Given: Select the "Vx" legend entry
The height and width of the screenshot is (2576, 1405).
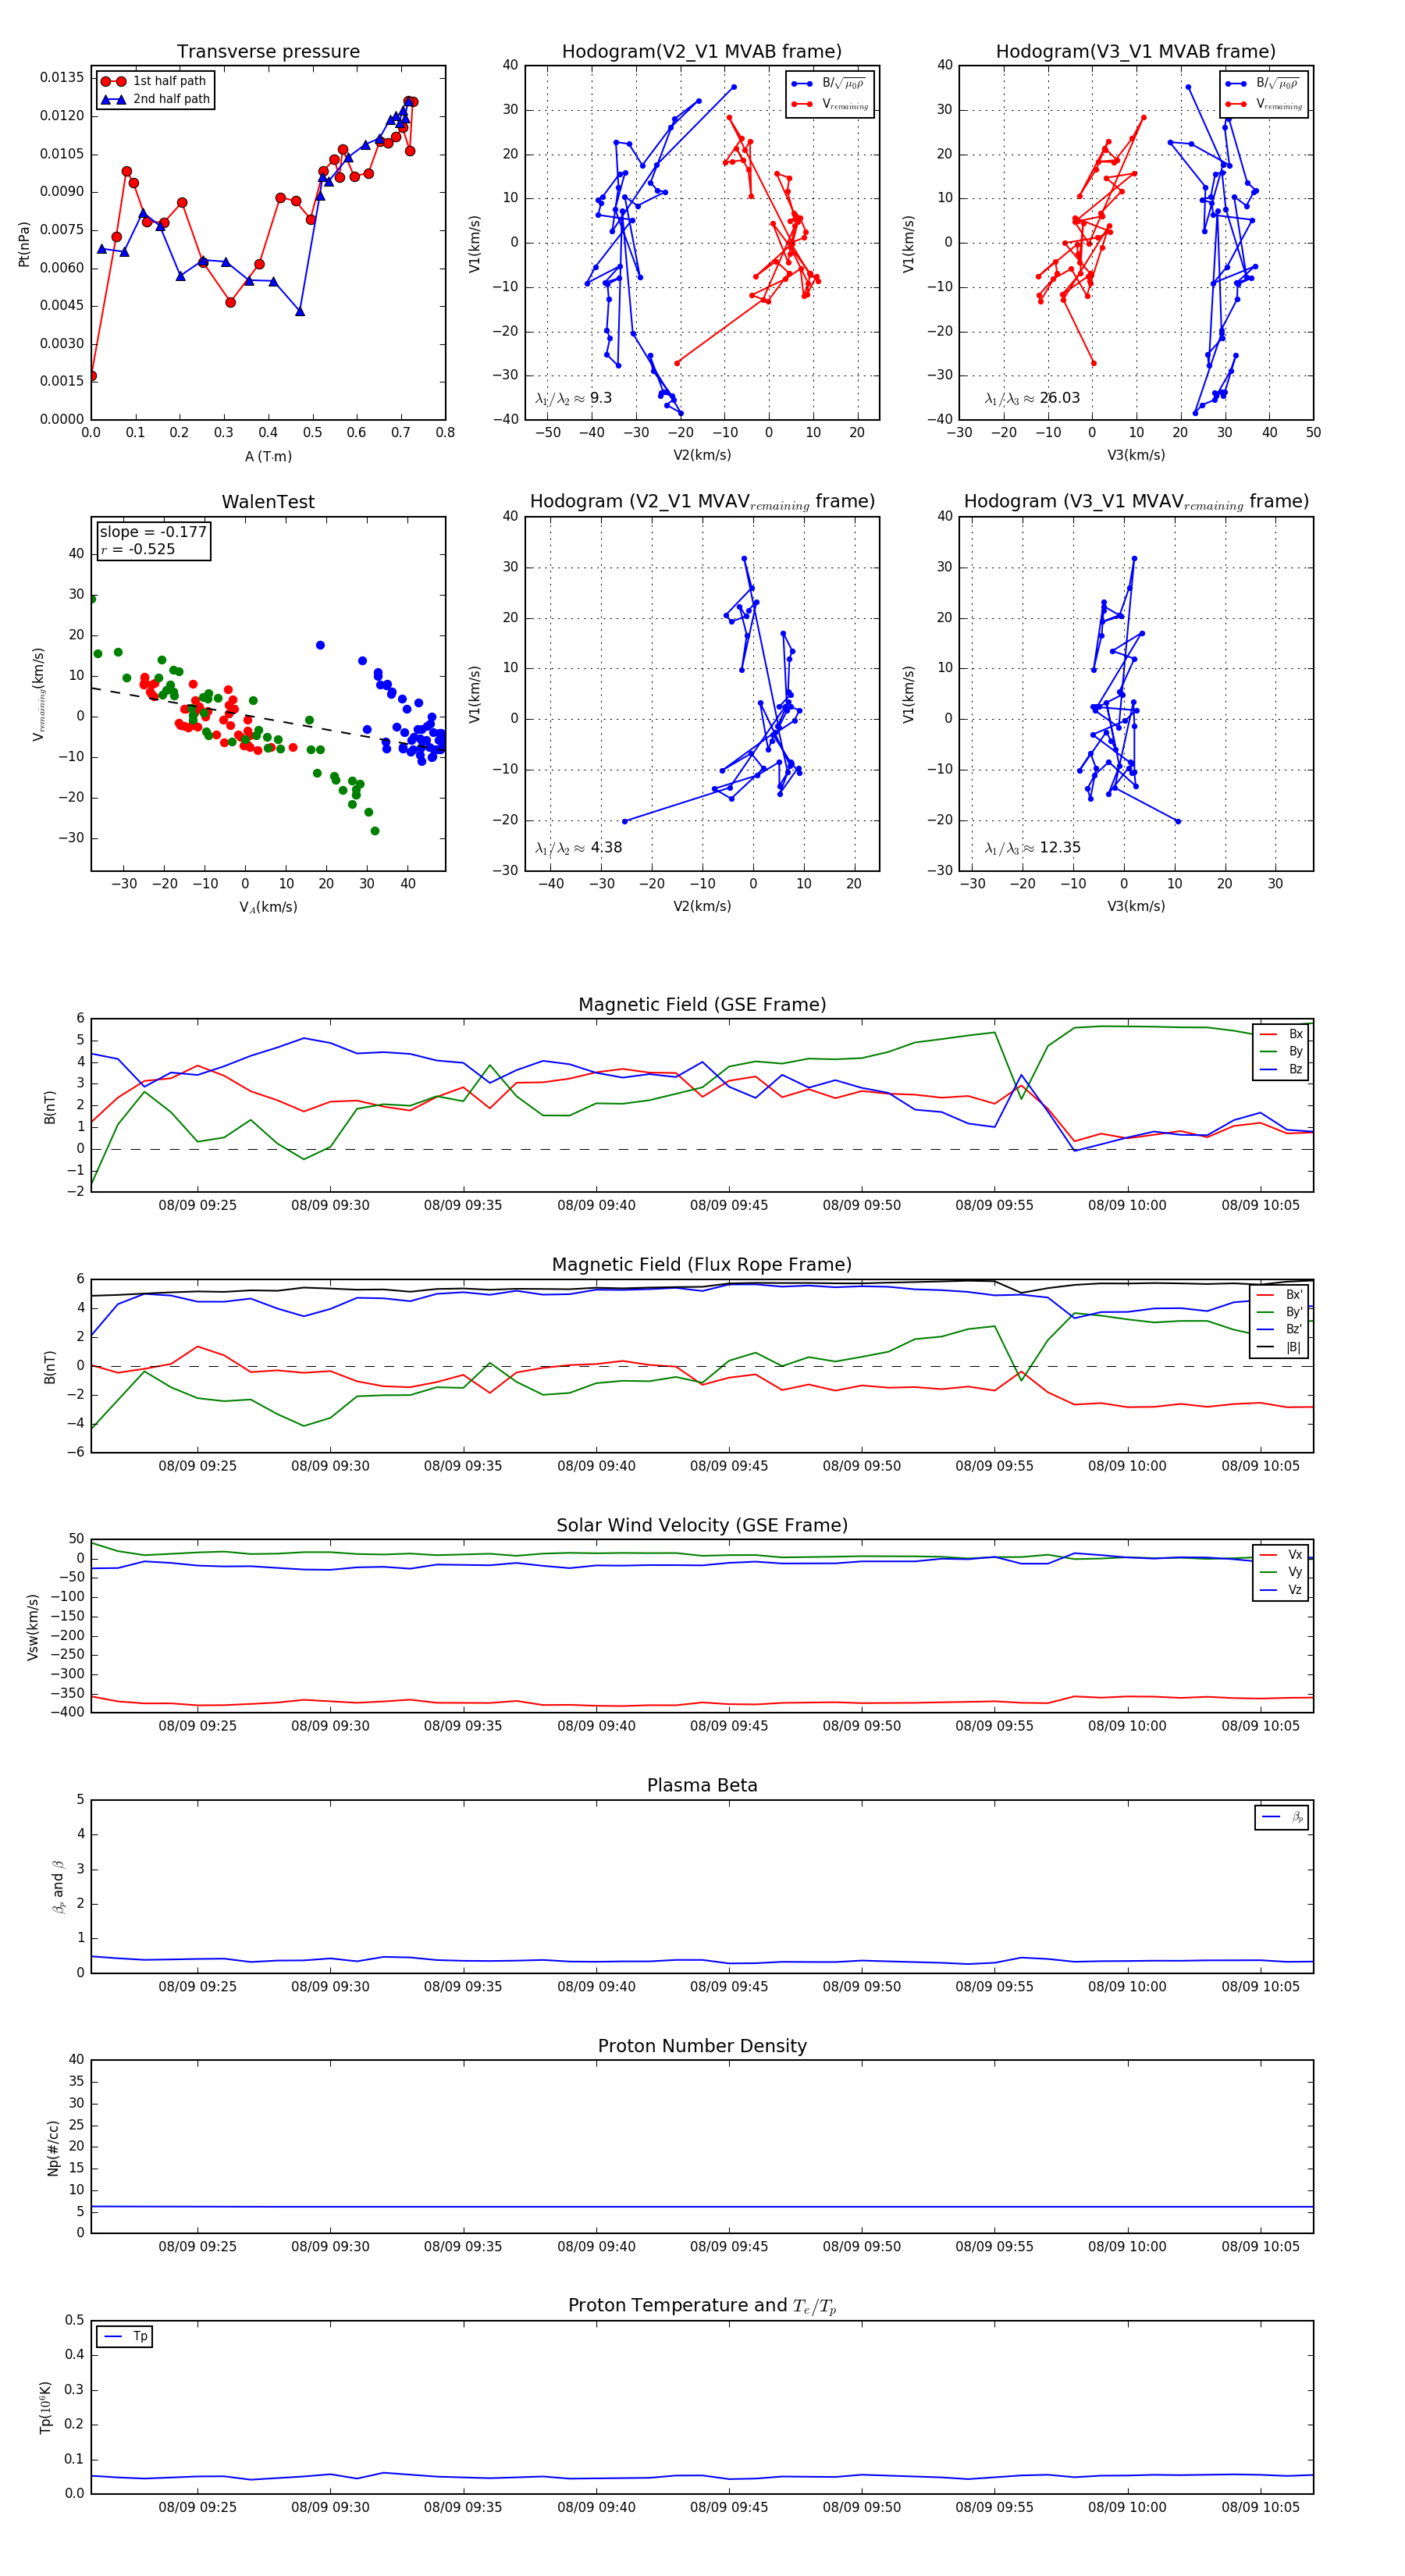Looking at the screenshot, I should [x=1281, y=1555].
